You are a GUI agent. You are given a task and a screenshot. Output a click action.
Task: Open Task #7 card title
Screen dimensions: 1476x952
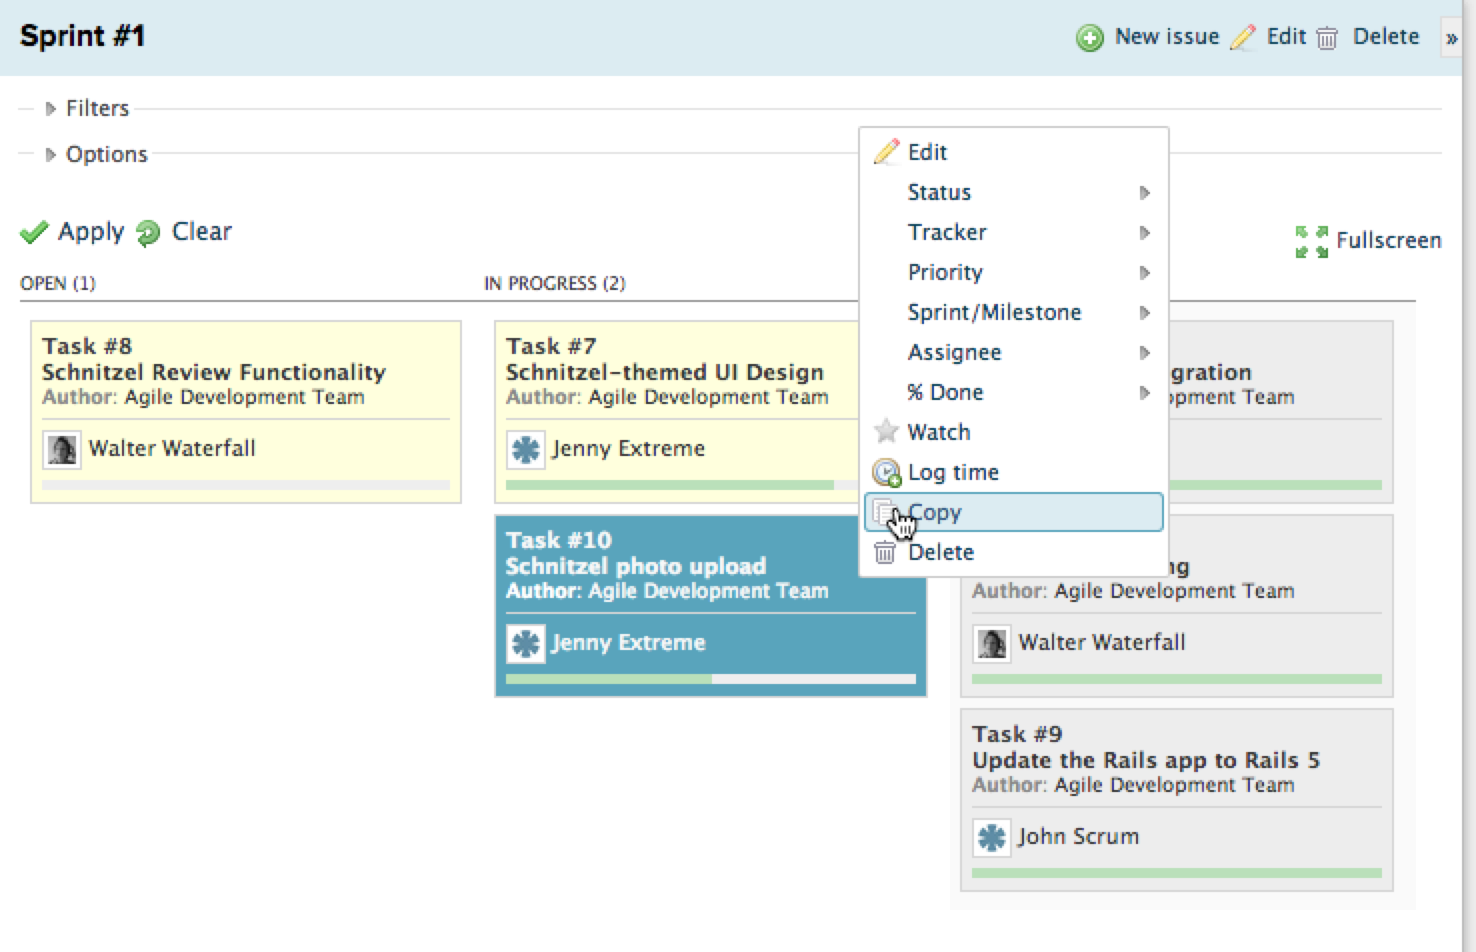pyautogui.click(x=551, y=347)
